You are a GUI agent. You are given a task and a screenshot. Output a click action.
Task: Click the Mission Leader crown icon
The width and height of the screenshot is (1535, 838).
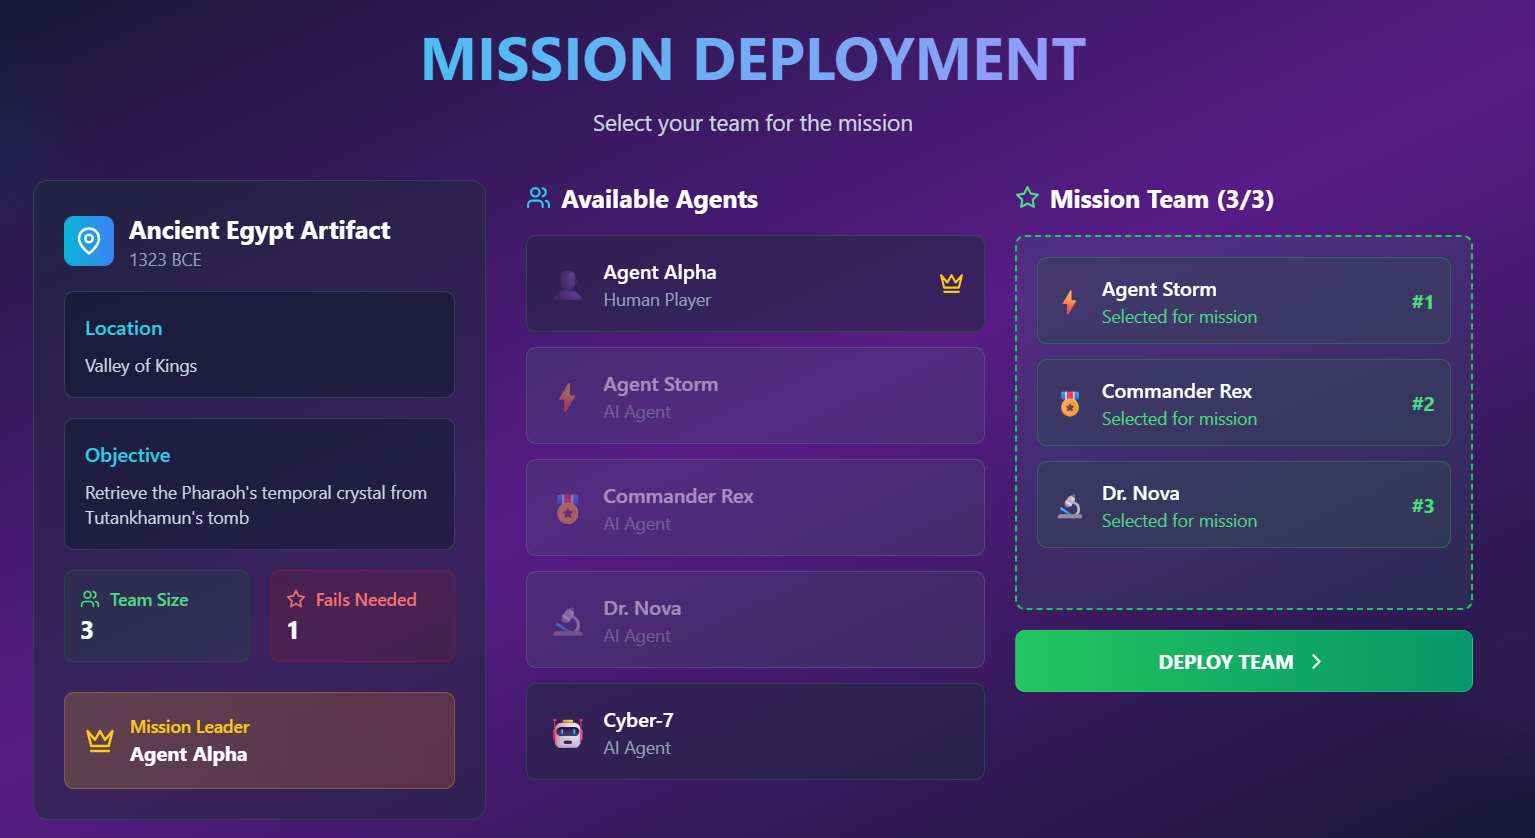tap(100, 740)
